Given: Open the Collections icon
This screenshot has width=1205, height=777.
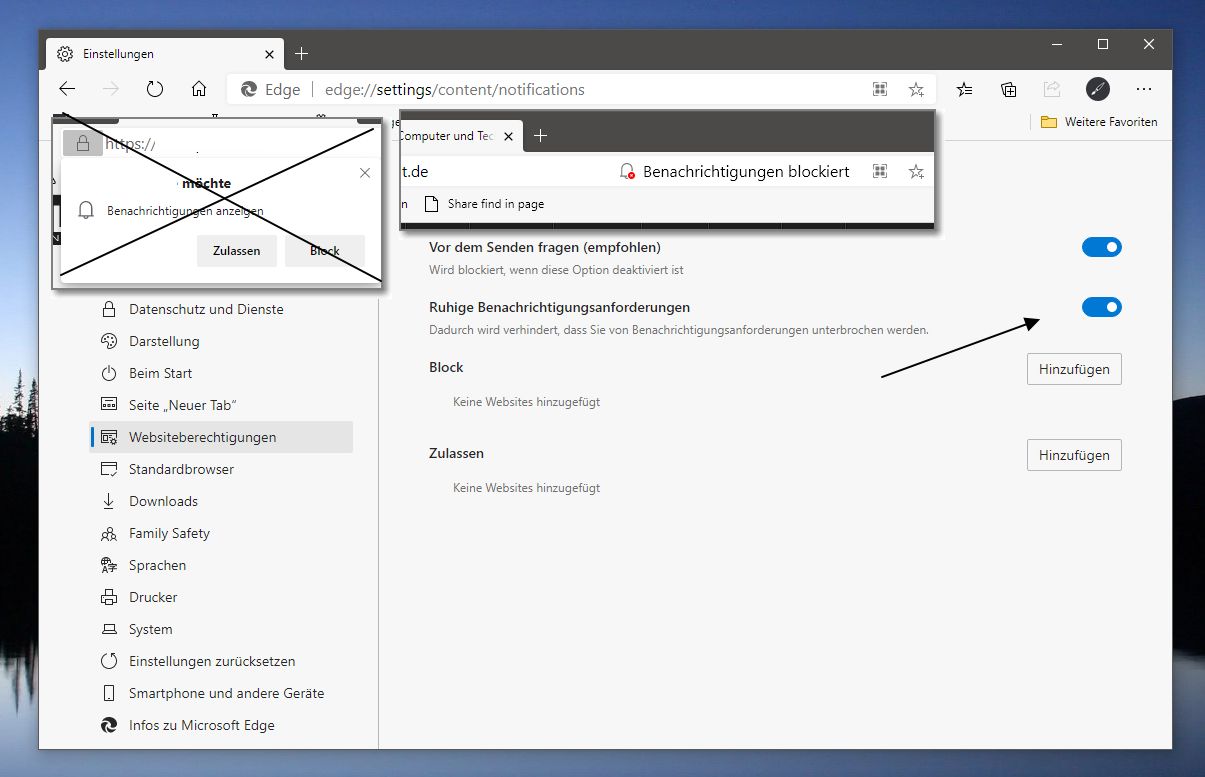Looking at the screenshot, I should (1009, 89).
